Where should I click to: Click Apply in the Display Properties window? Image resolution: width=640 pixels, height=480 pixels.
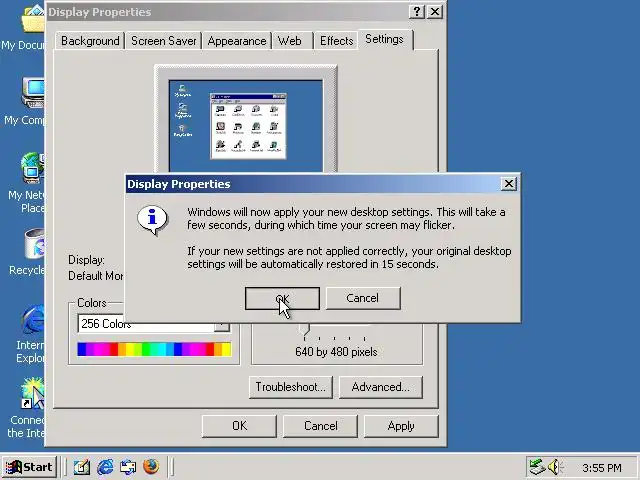tap(401, 426)
